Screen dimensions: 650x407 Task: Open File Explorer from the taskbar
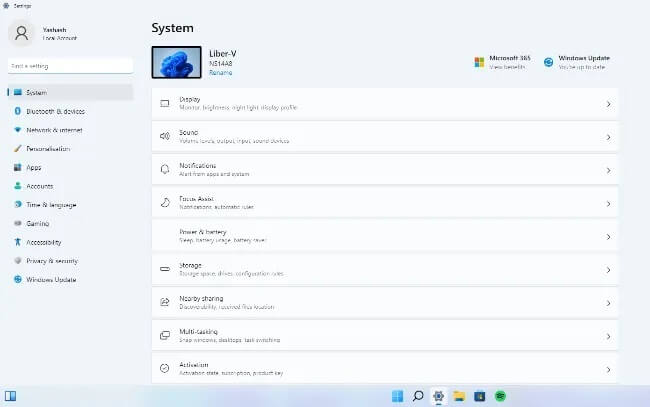(459, 396)
